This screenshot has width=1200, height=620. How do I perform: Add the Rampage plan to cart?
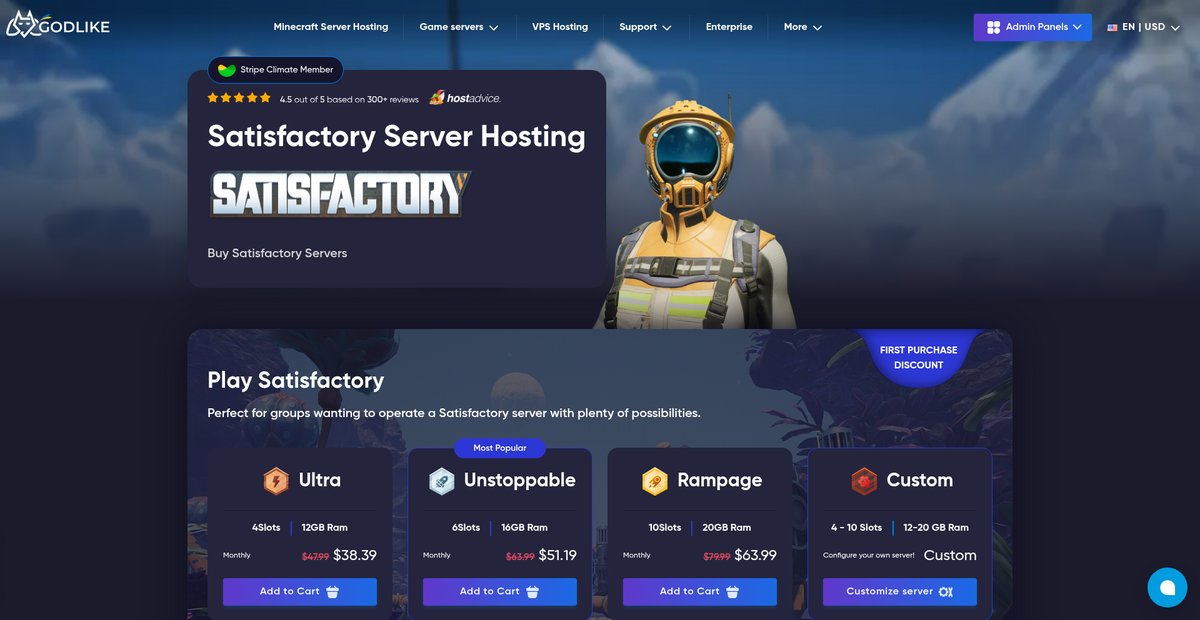point(700,592)
